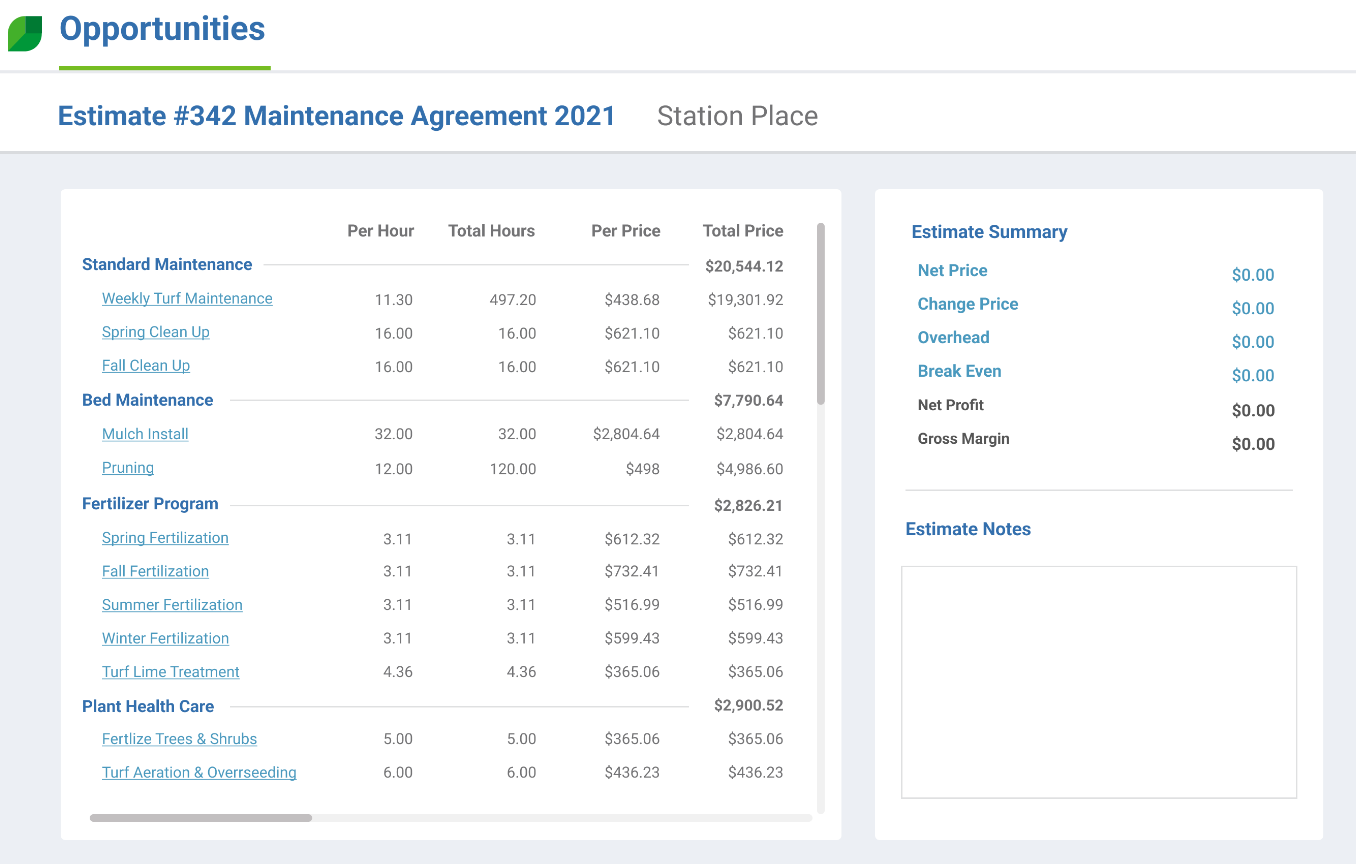Click the $4,986.60 Pruning total price
Screen dimensions: 1356x864
[750, 469]
